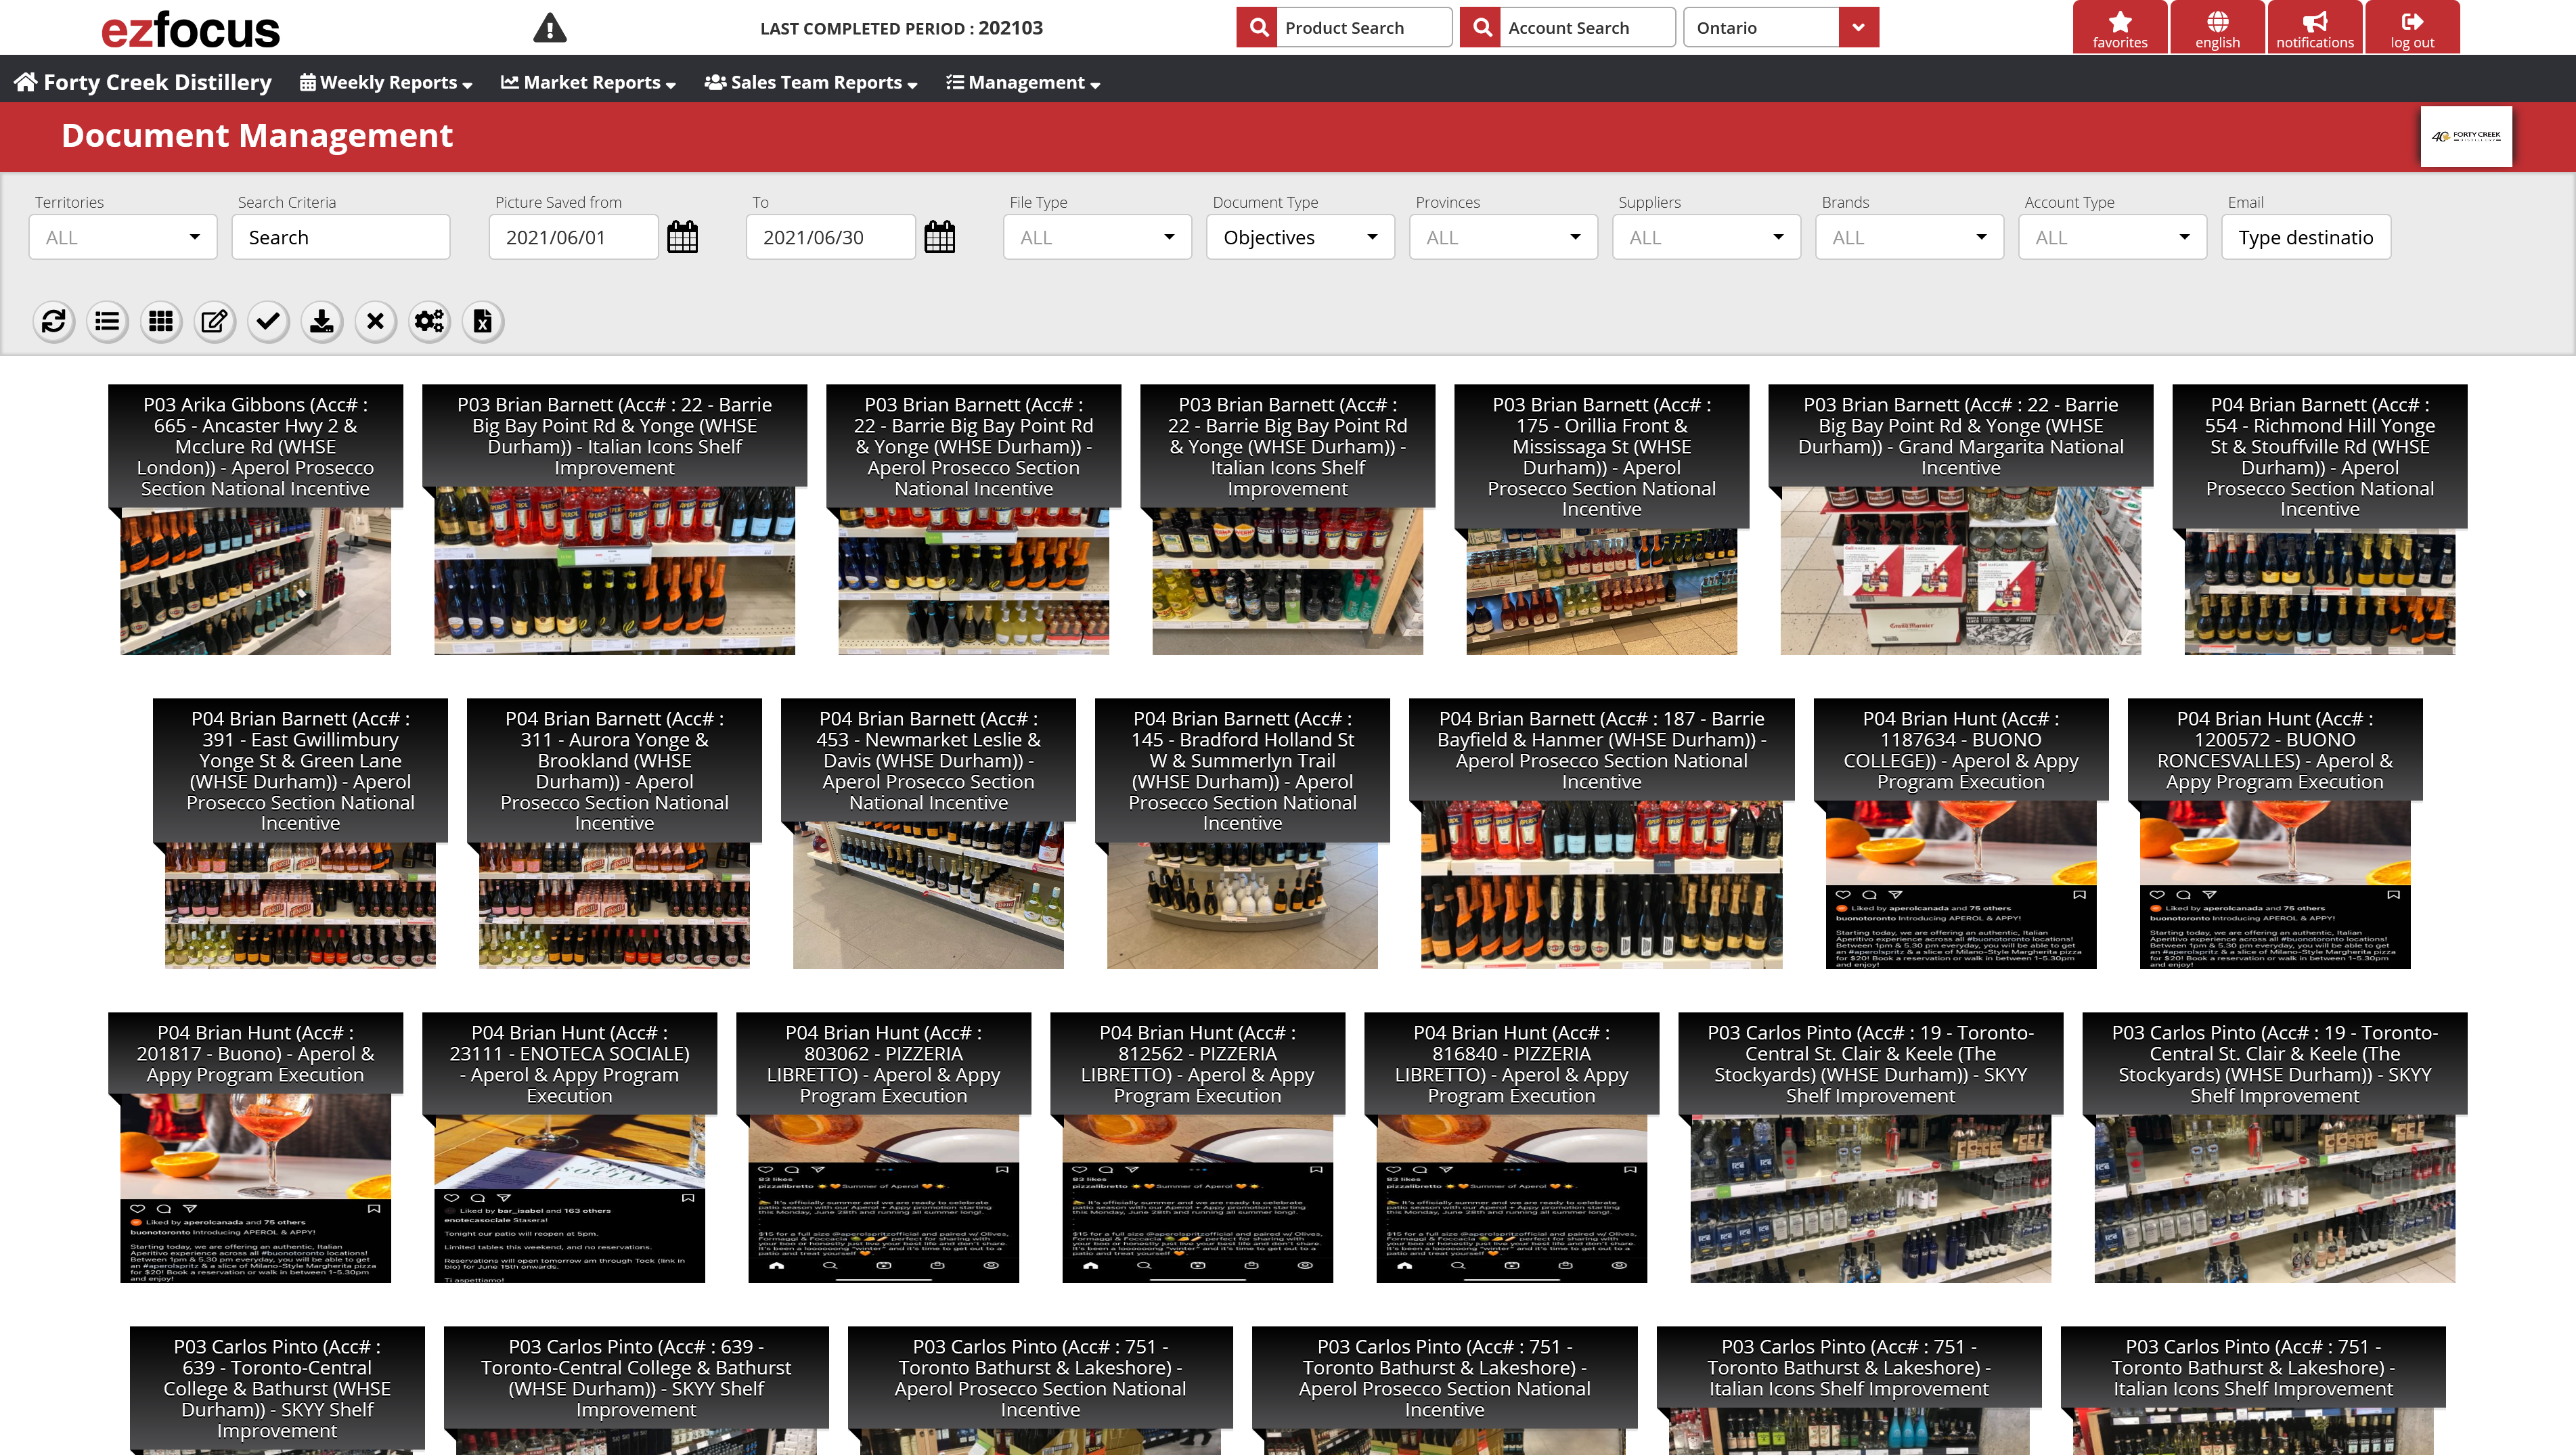The height and width of the screenshot is (1455, 2576).
Task: Open notifications megaphone button
Action: (2315, 28)
